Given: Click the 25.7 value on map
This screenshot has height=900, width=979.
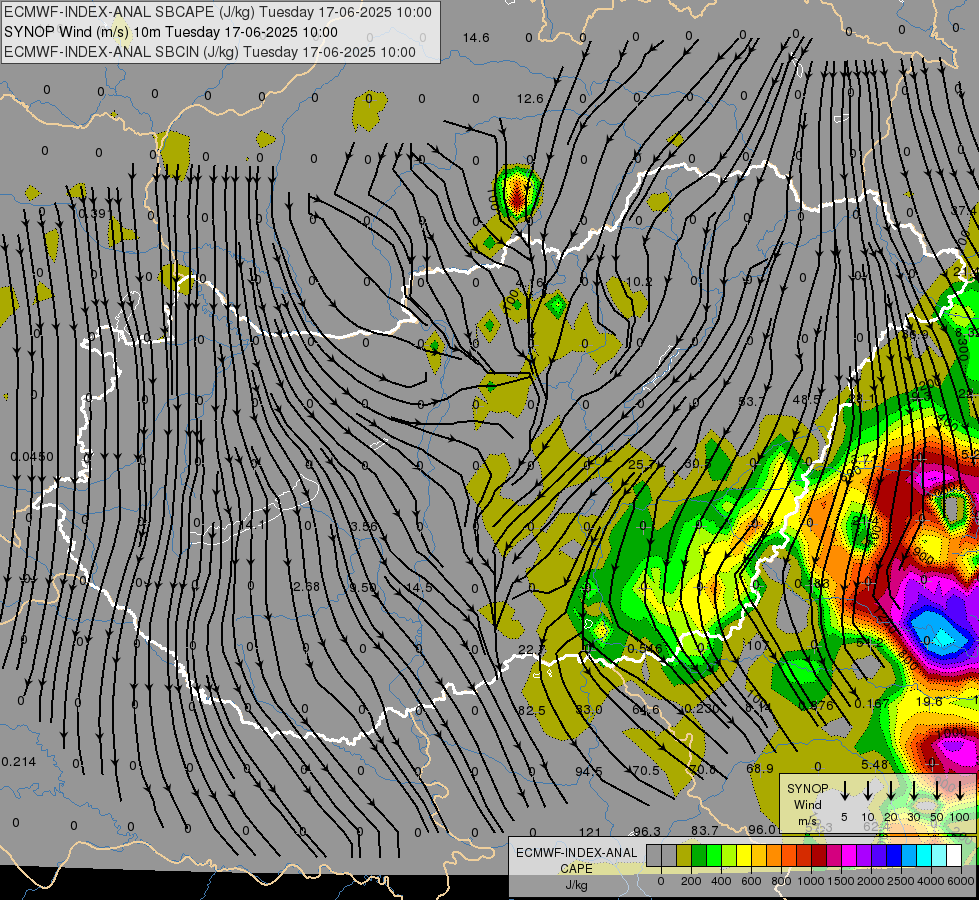Looking at the screenshot, I should tap(641, 465).
